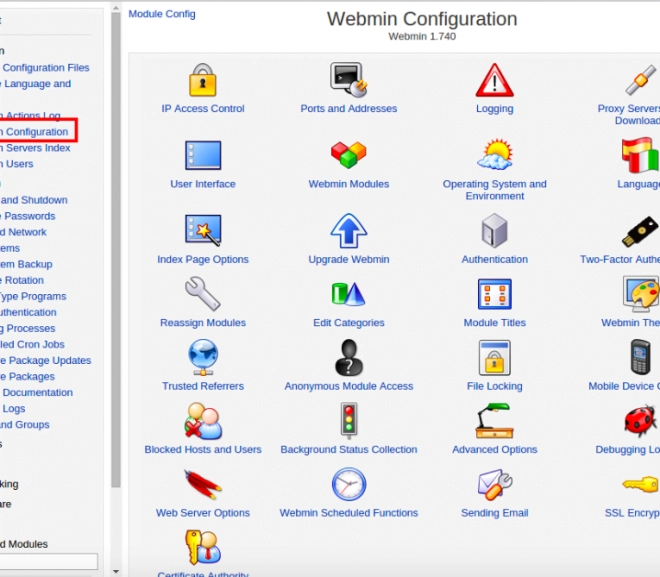Viewport: 660px width, 577px height.
Task: Click the sidebar scrollbar down arrow
Action: 116,572
